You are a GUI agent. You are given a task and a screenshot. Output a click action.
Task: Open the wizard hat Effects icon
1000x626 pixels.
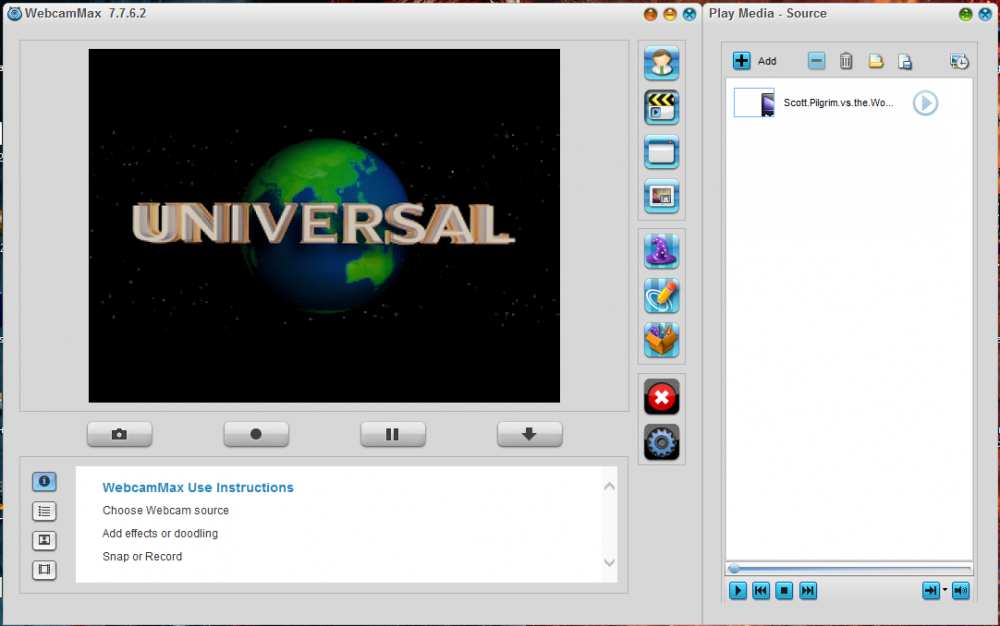coord(661,251)
